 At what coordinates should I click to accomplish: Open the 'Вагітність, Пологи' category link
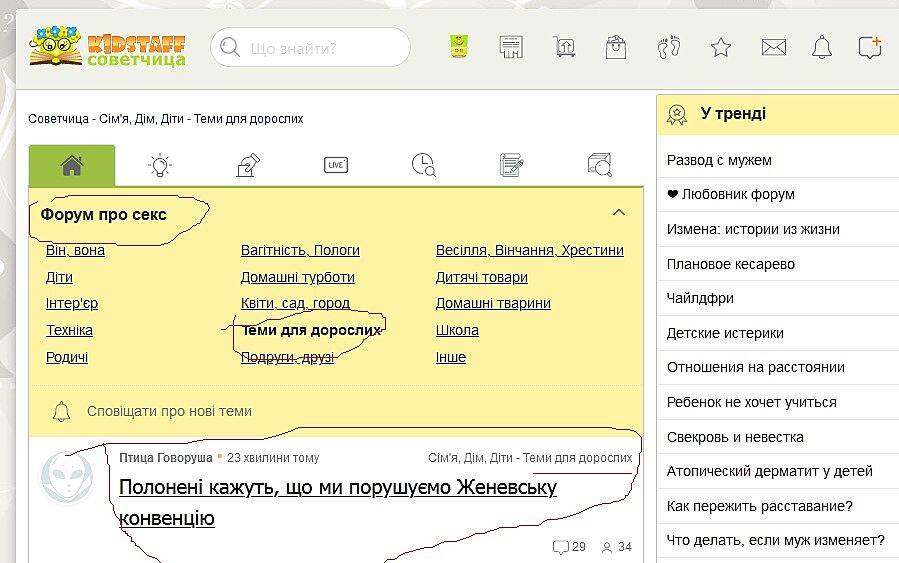(300, 250)
